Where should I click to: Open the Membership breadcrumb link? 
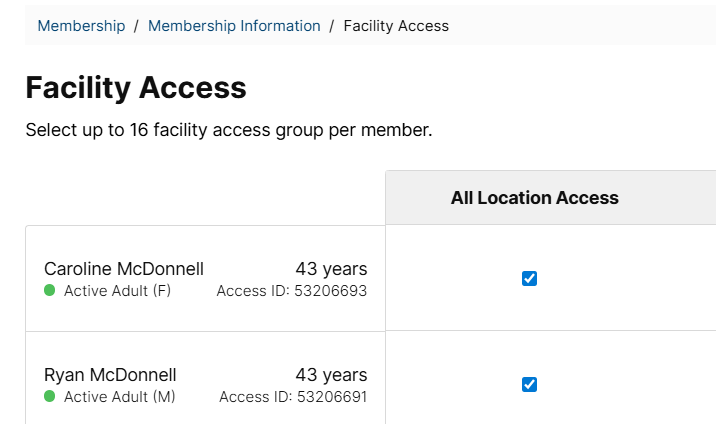(81, 26)
